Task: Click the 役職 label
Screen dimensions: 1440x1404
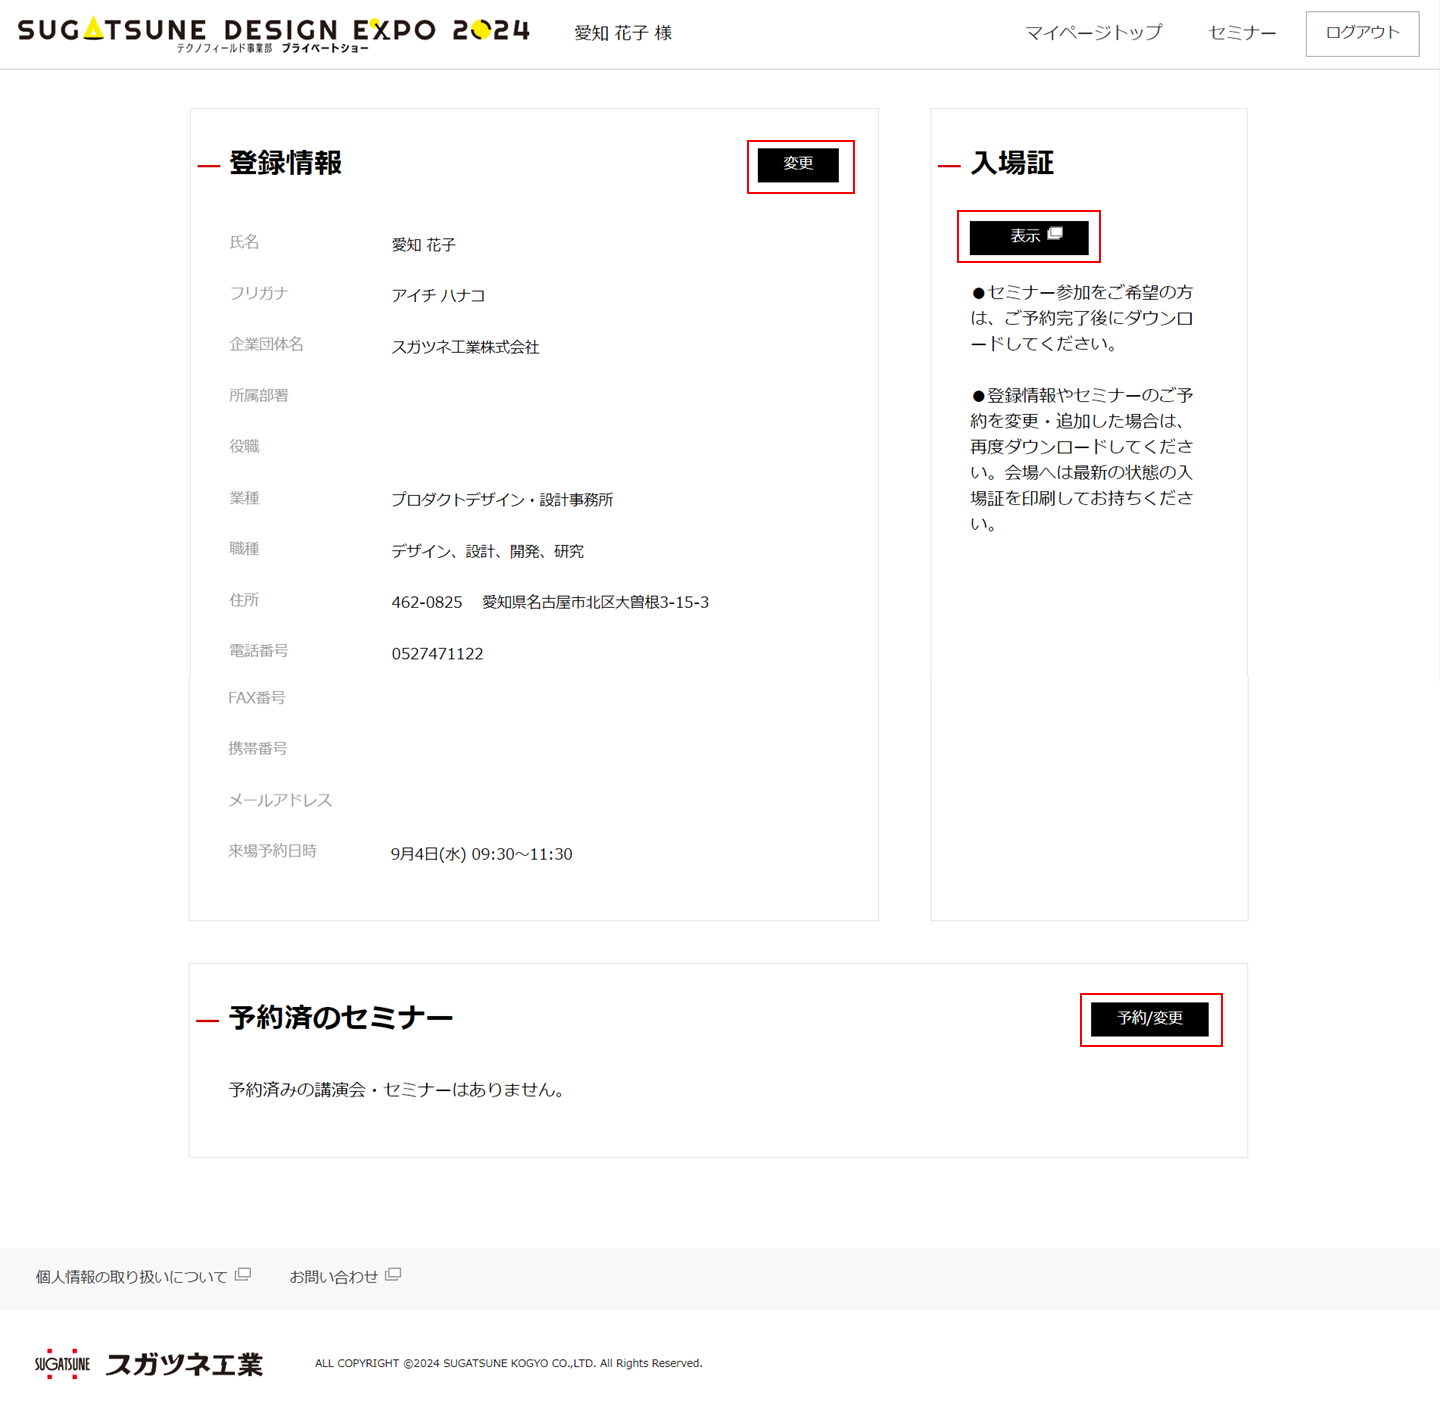Action: pos(244,447)
